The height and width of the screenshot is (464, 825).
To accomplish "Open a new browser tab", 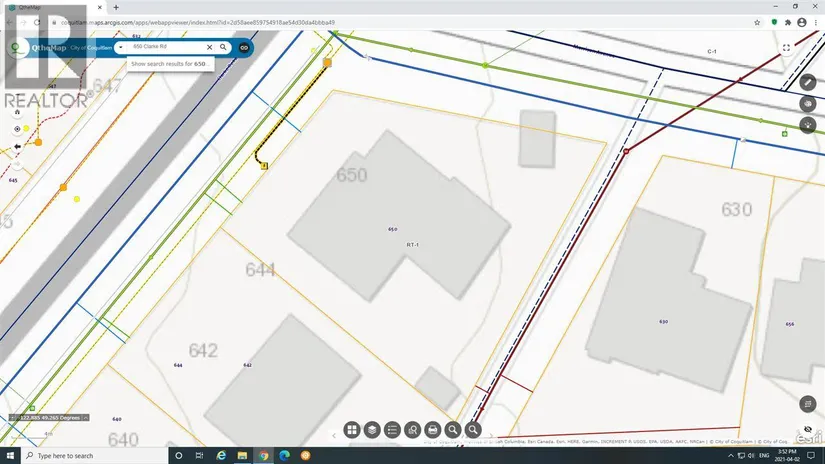I will pyautogui.click(x=116, y=7).
